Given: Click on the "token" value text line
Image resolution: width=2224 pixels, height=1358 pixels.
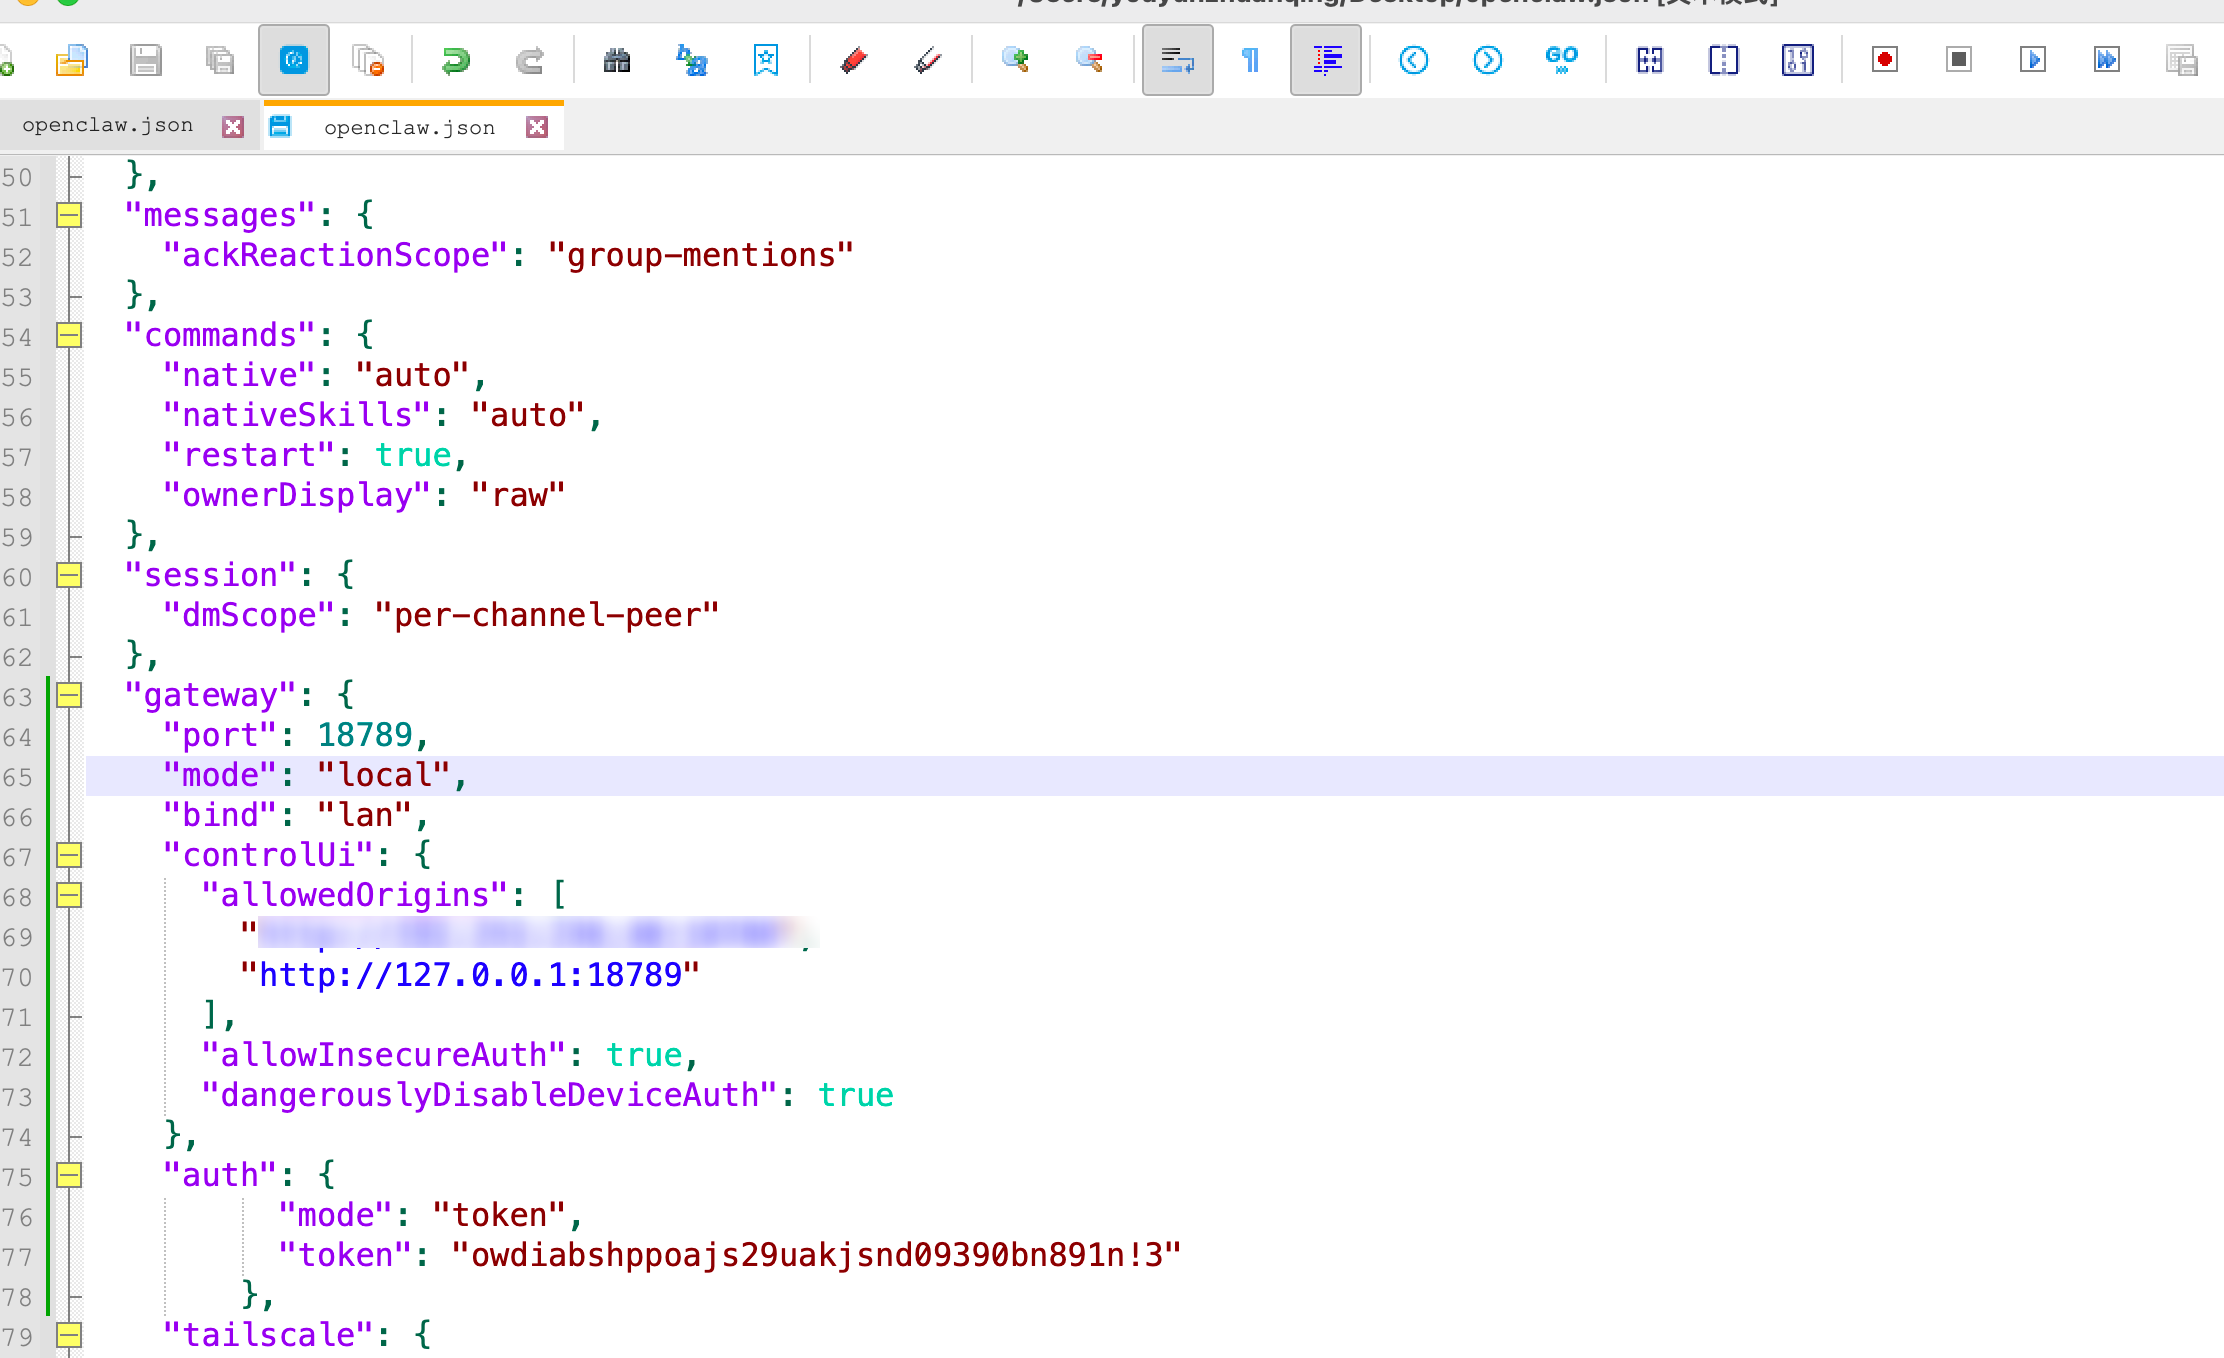Looking at the screenshot, I should coord(815,1255).
